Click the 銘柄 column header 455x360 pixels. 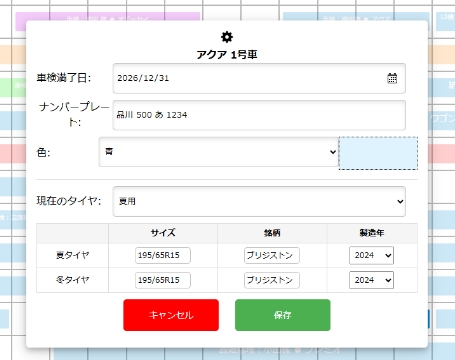272,233
